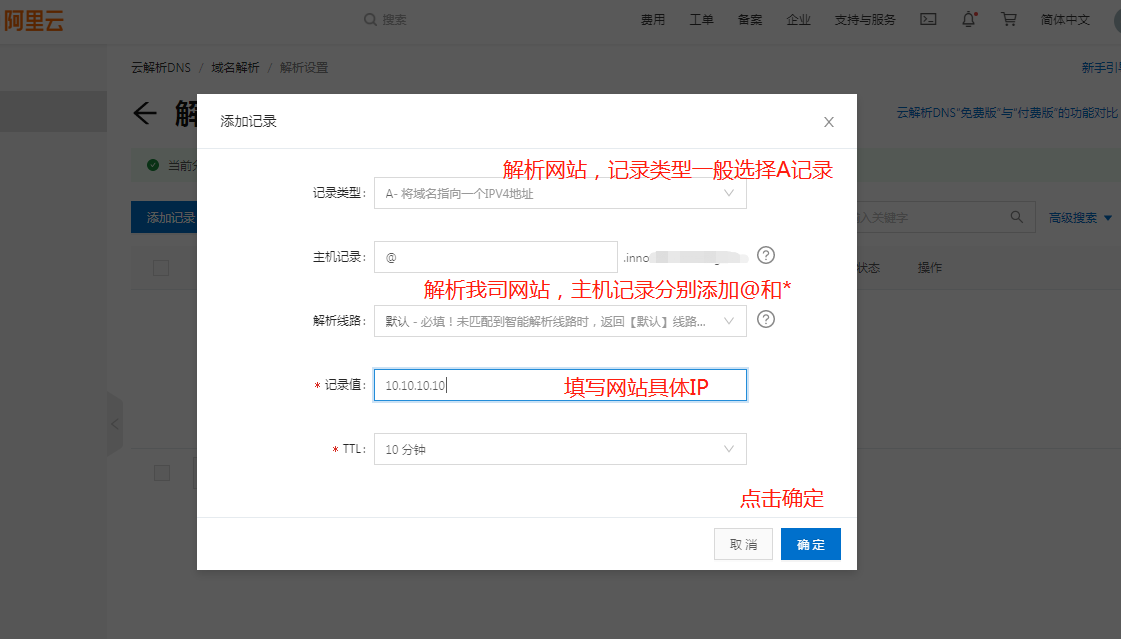The image size is (1121, 639).
Task: Go to 域名解析 breadcrumb
Action: tap(235, 67)
